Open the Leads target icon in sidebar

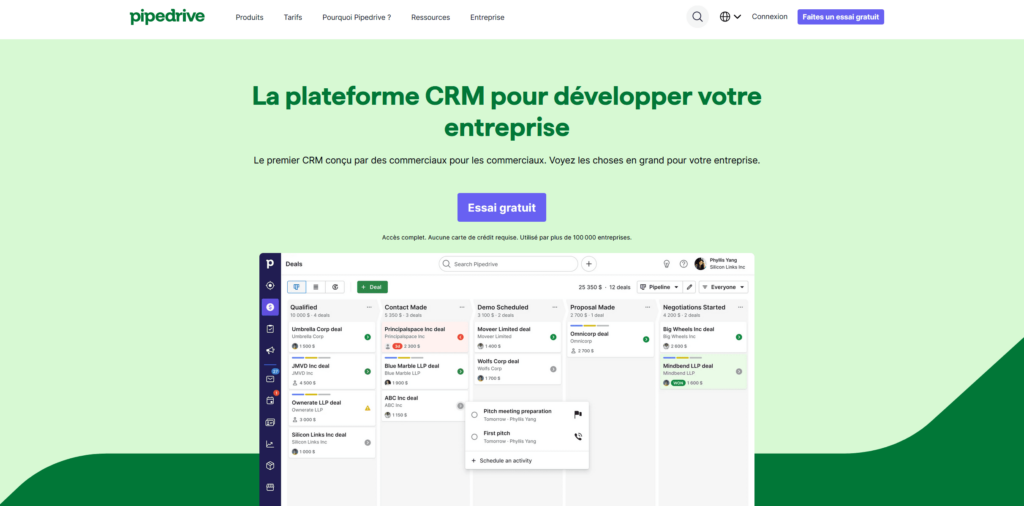point(270,285)
